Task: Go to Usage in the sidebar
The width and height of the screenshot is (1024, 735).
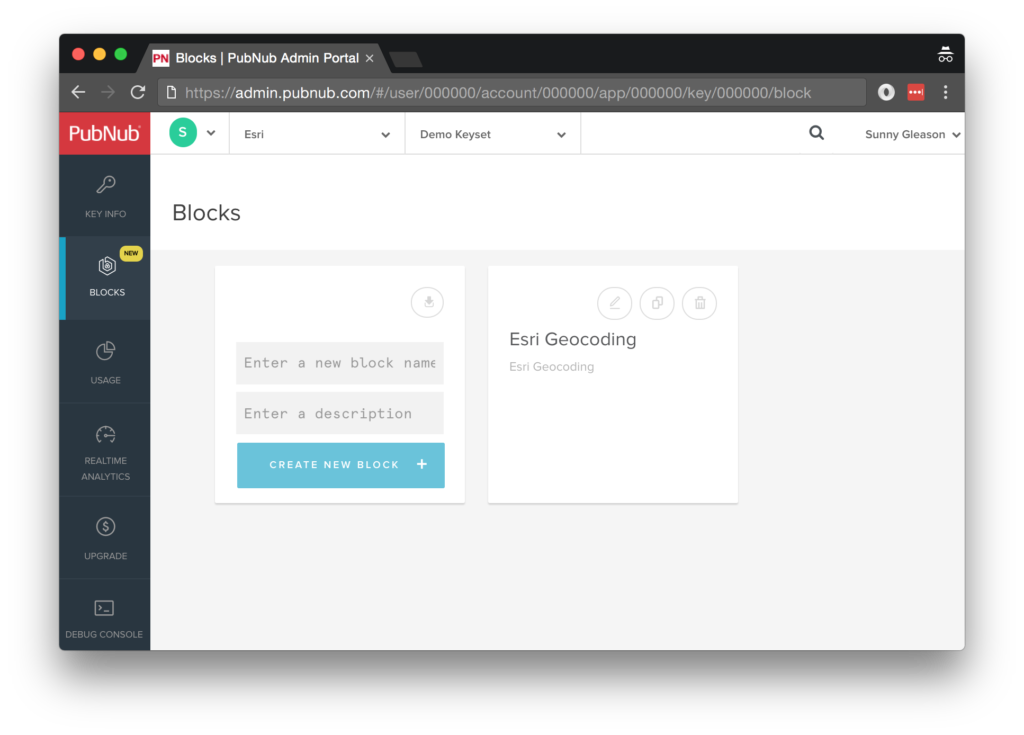Action: (x=105, y=362)
